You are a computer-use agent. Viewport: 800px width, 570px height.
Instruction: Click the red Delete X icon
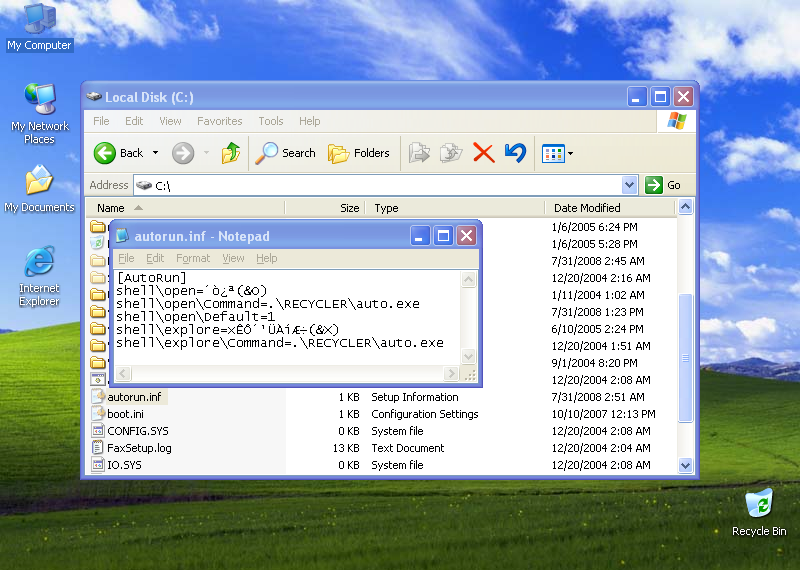coord(484,153)
